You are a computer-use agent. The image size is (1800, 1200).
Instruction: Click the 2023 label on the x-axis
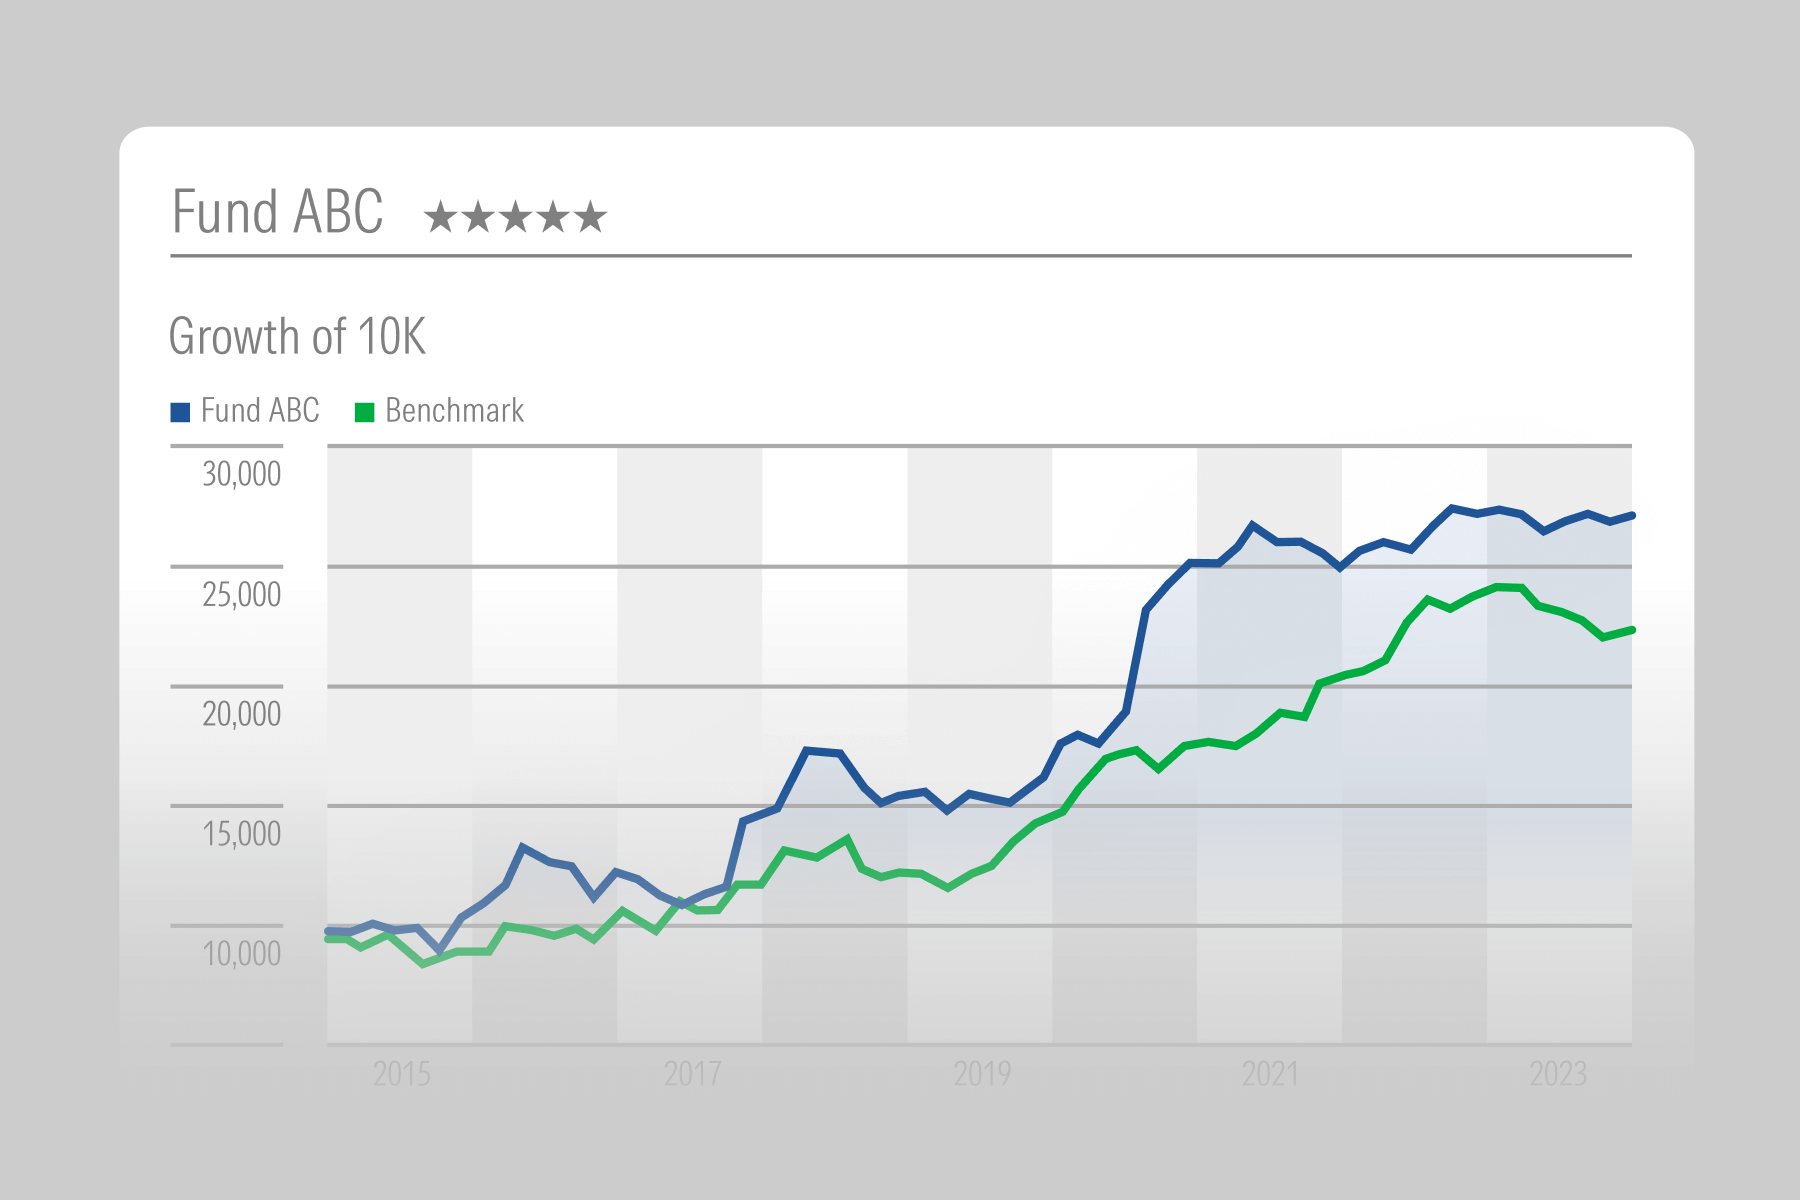pos(1558,1074)
